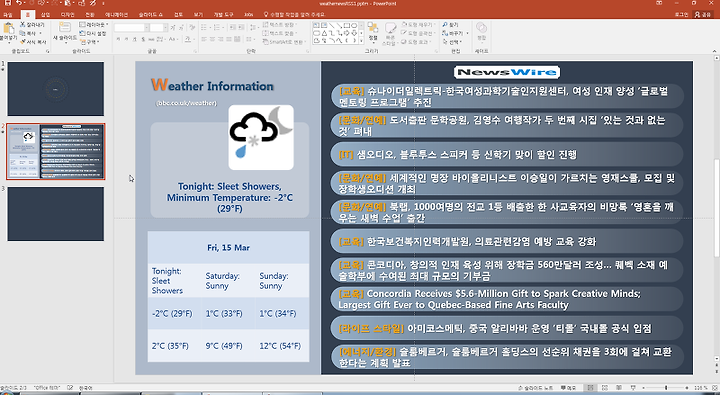Expand Section dropdown (구역)
The width and height of the screenshot is (720, 395).
89,42
